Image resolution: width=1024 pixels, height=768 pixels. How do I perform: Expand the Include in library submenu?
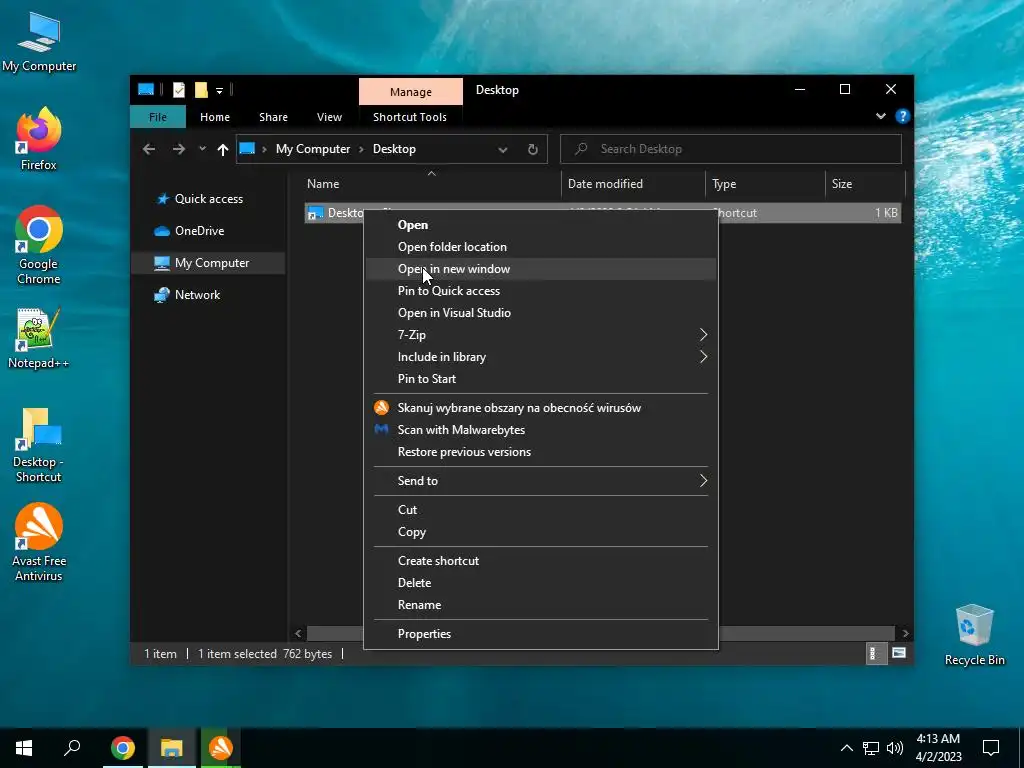pos(703,357)
